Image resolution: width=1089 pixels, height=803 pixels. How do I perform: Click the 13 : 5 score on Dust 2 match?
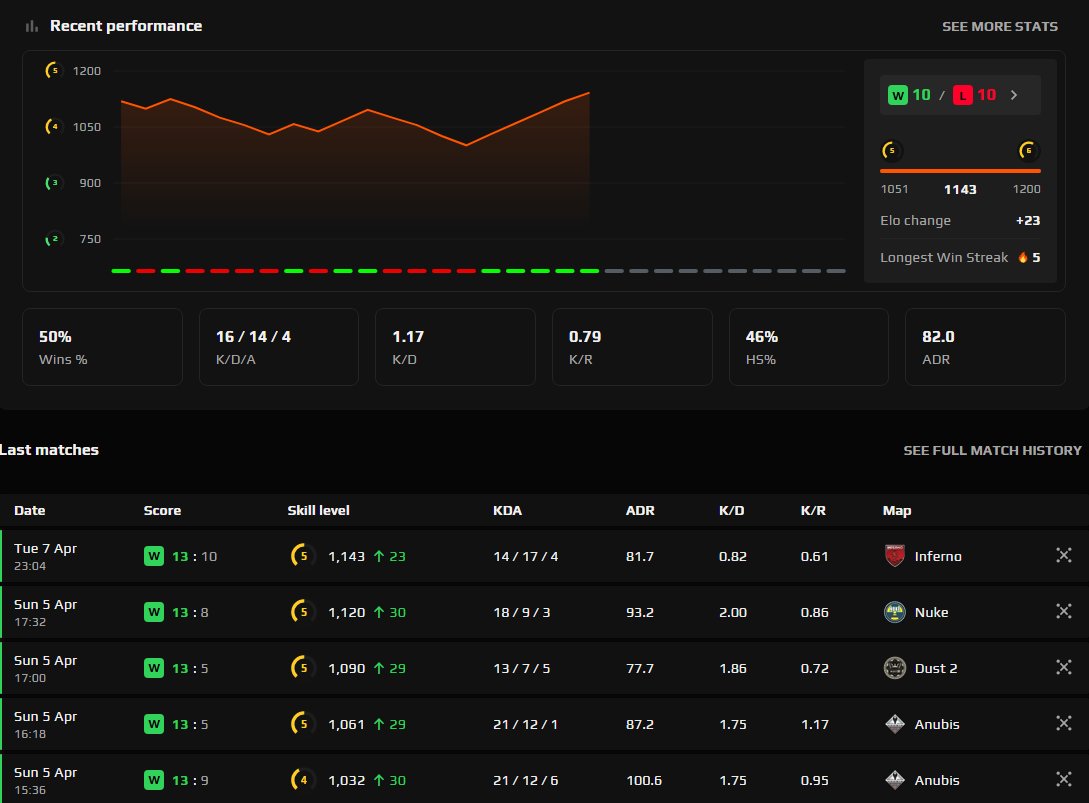point(190,668)
